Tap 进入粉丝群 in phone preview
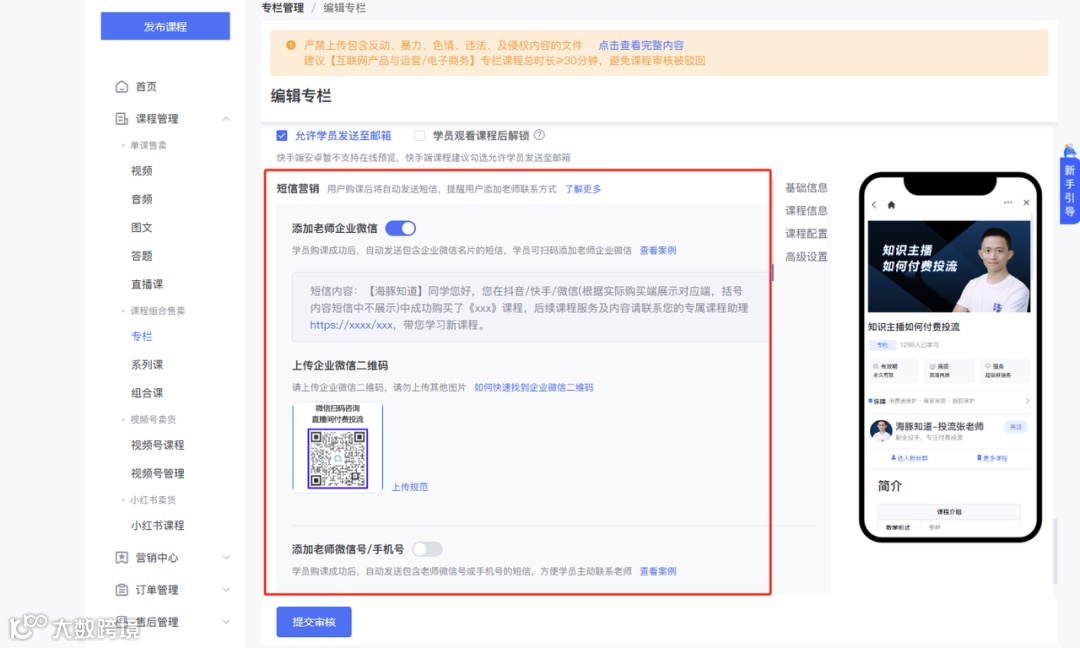1080x648 pixels. click(909, 458)
